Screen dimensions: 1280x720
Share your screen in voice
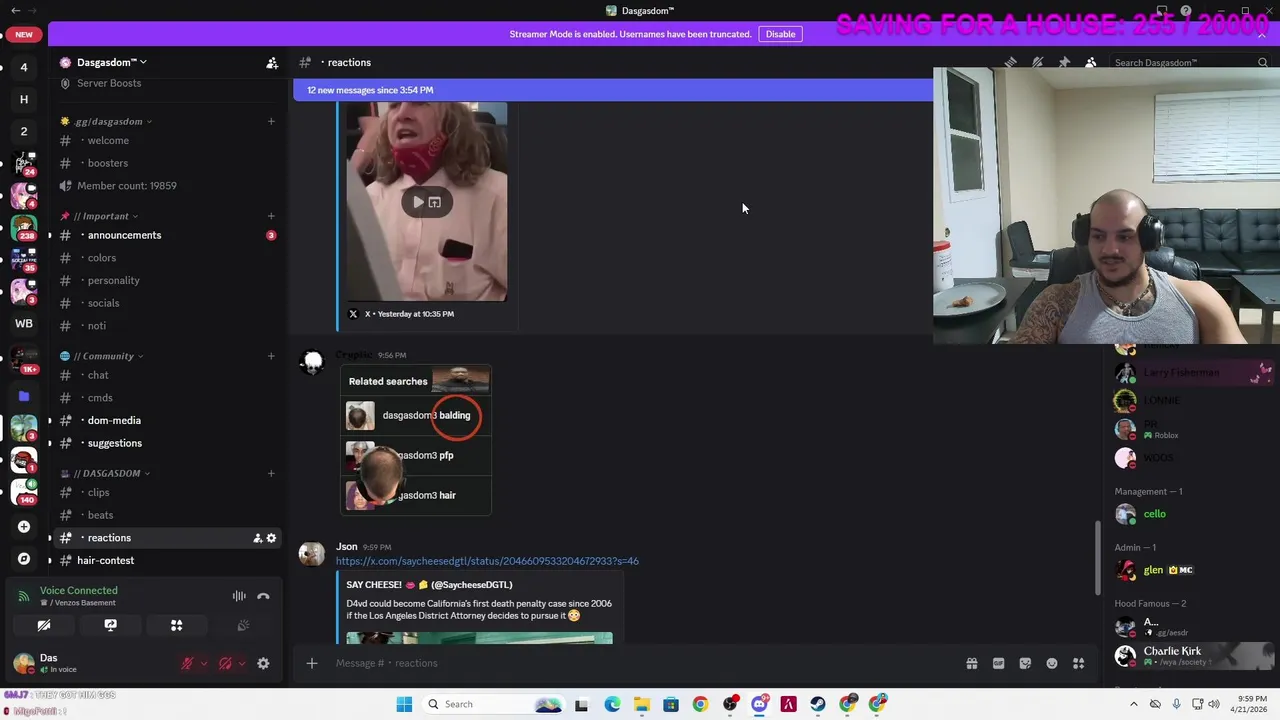tap(110, 625)
